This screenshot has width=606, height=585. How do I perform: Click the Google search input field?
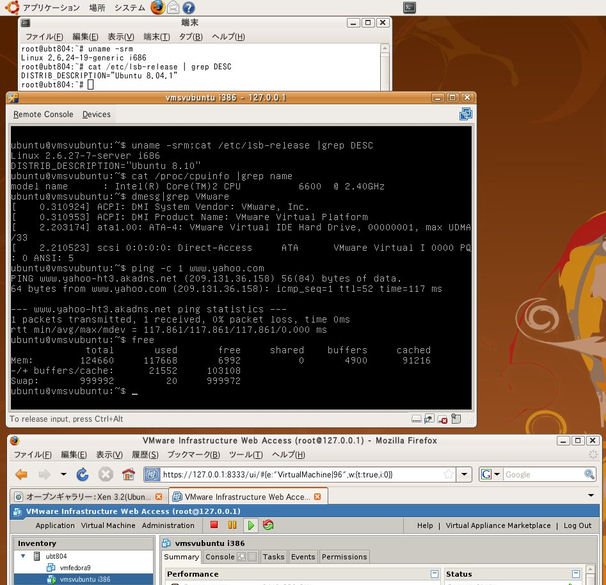tap(543, 474)
